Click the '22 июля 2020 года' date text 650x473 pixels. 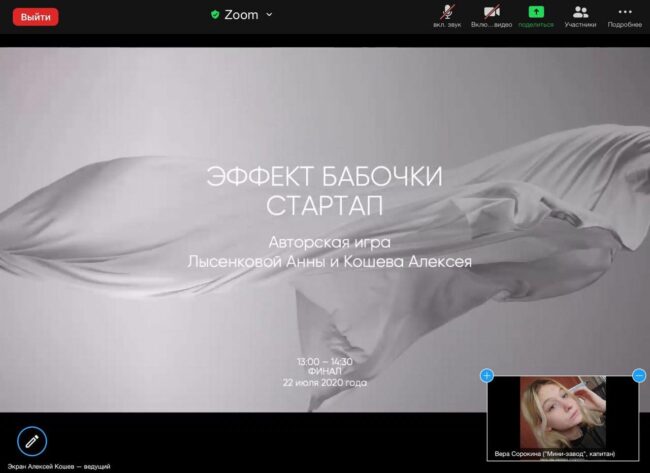click(324, 382)
